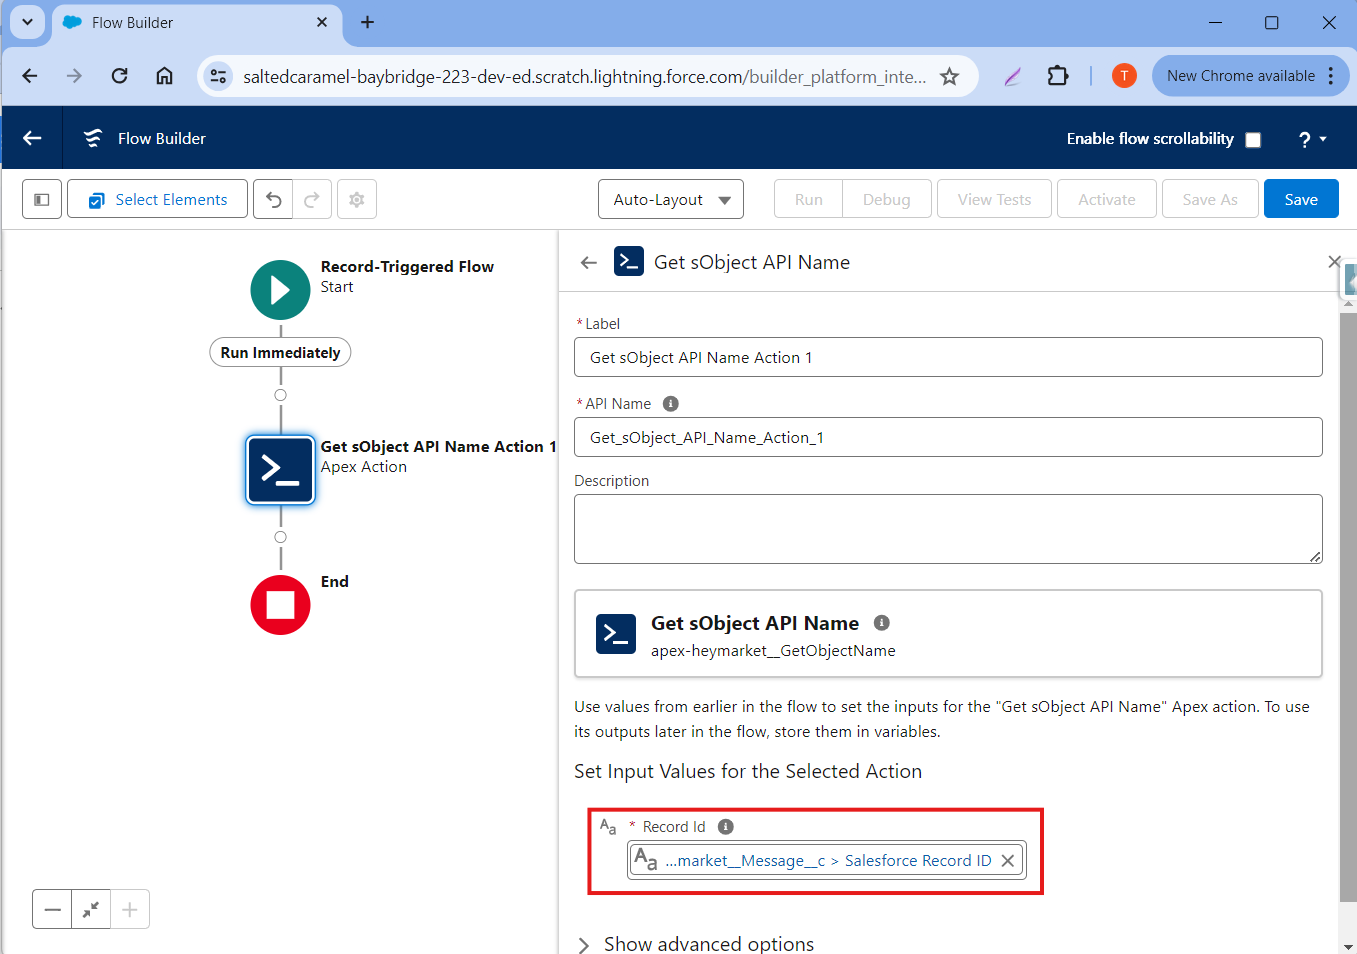Enable flow scrollability checkbox
This screenshot has height=954, width=1357.
pyautogui.click(x=1253, y=140)
